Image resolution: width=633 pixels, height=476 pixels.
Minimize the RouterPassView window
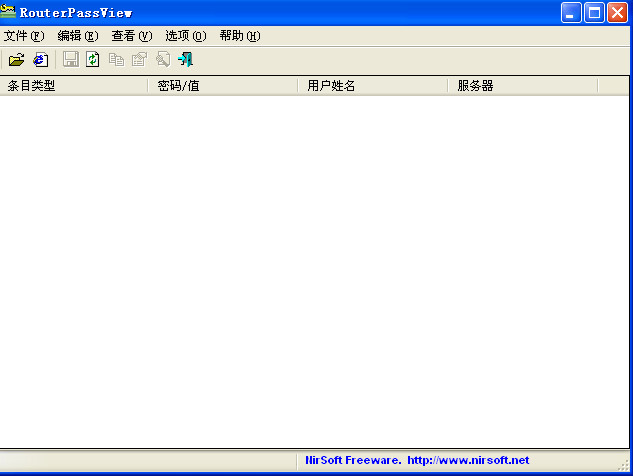(x=571, y=13)
